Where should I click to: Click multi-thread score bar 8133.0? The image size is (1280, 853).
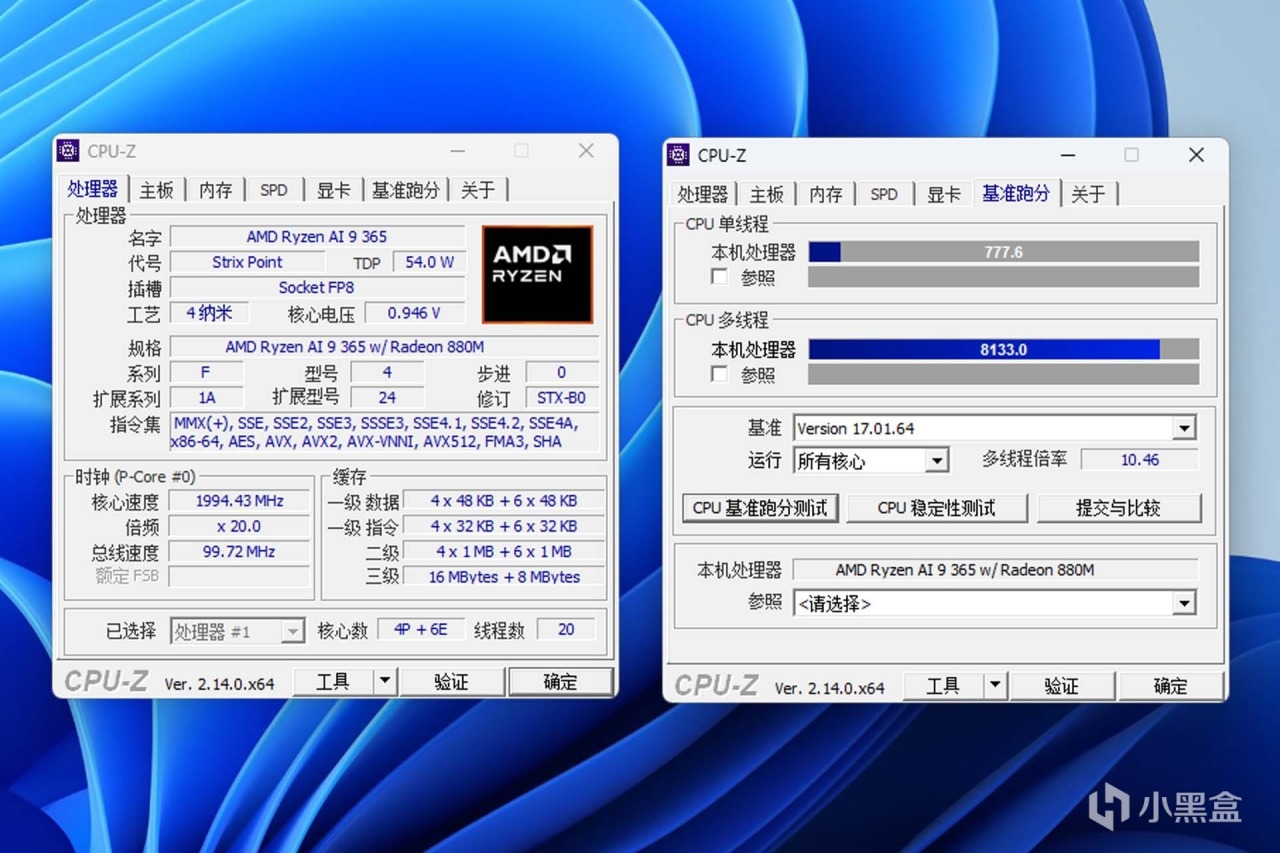[1003, 349]
